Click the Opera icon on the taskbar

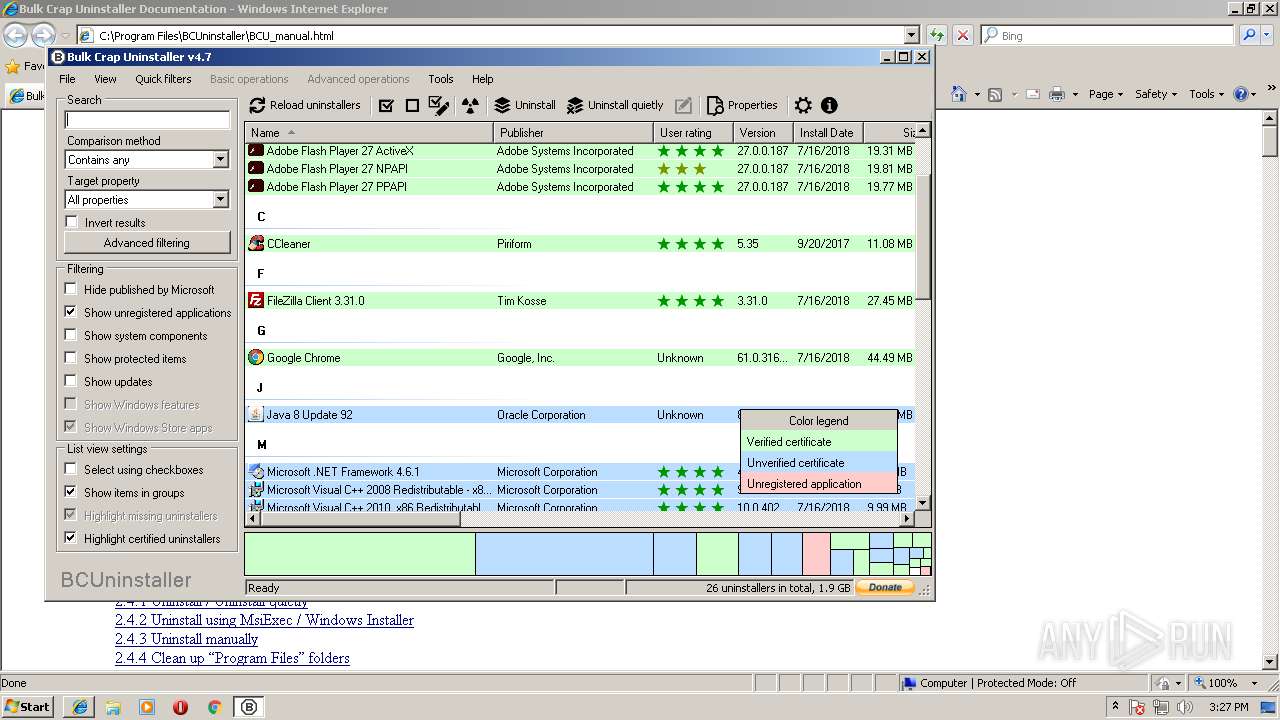click(x=180, y=707)
